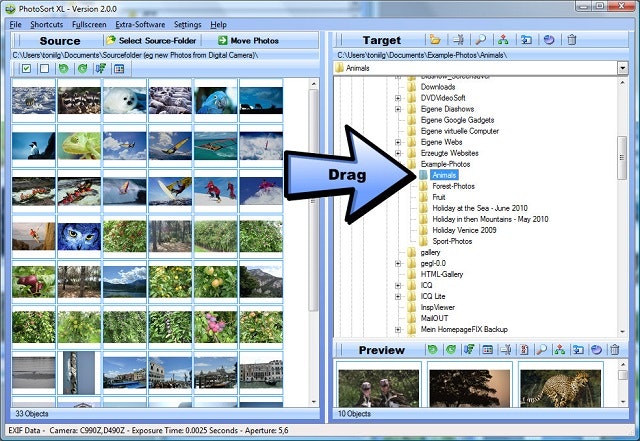Select Holiday at the Sea - June 2010 folder
Image resolution: width=640 pixels, height=441 pixels.
(480, 208)
